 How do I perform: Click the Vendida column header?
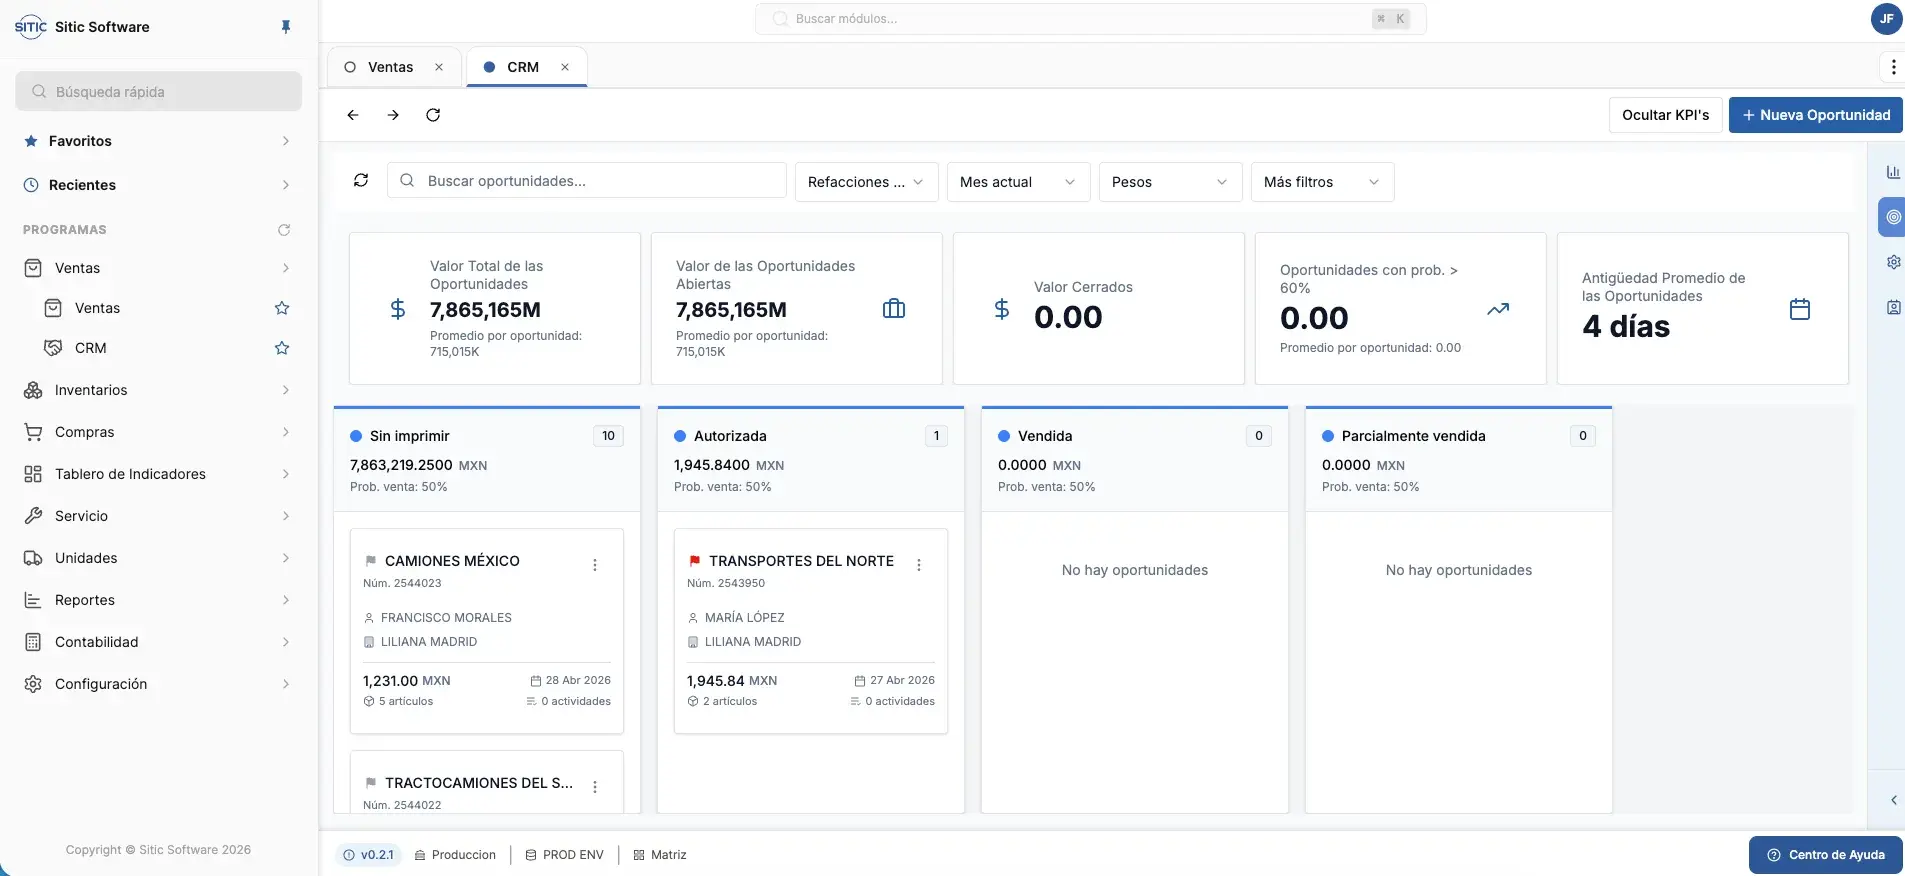pos(1134,460)
